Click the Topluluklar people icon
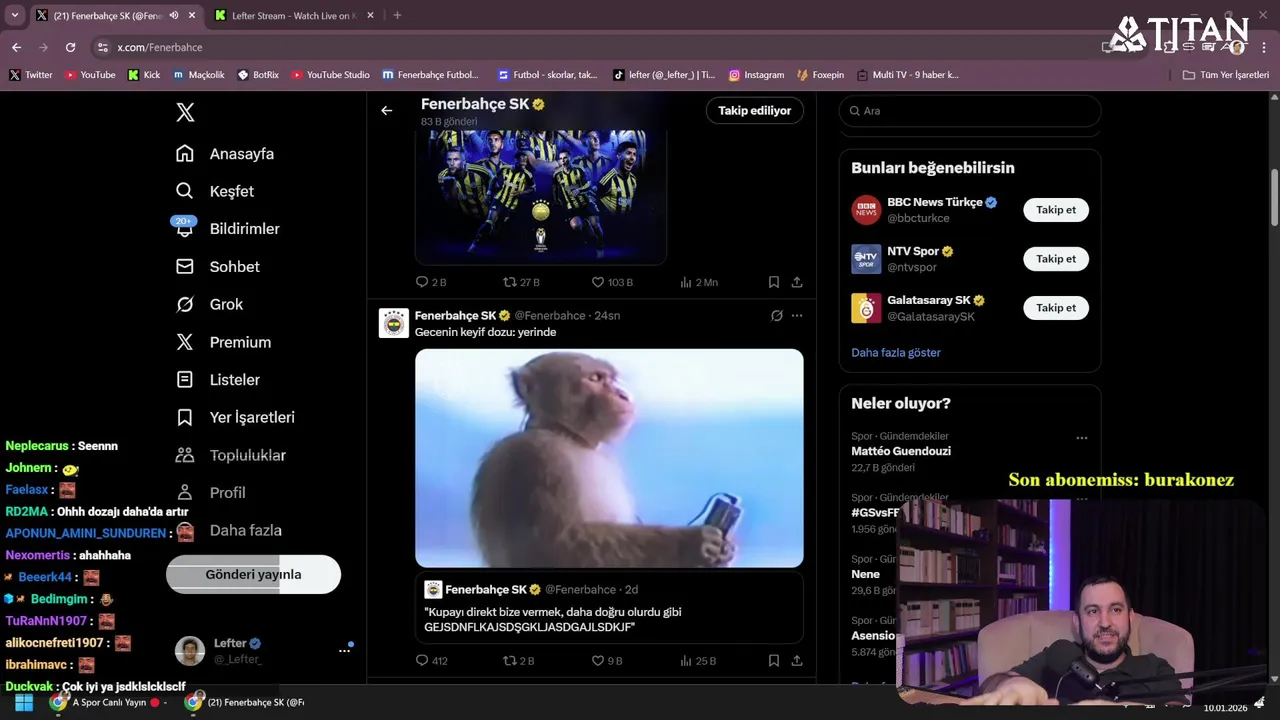Viewport: 1280px width, 720px height. point(185,455)
